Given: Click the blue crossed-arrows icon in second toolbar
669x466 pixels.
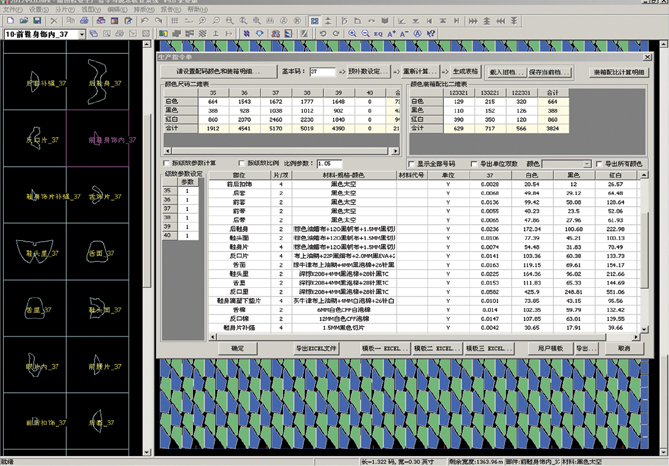Looking at the screenshot, I should (x=246, y=33).
